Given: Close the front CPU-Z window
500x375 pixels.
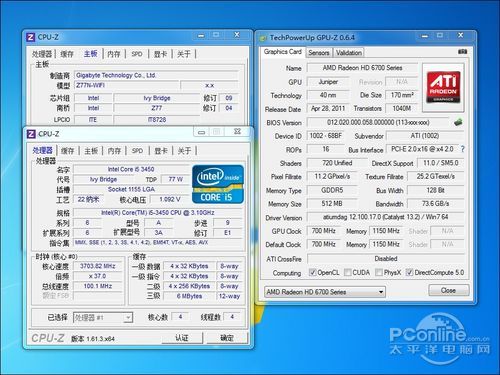Looking at the screenshot, I should click(237, 132).
